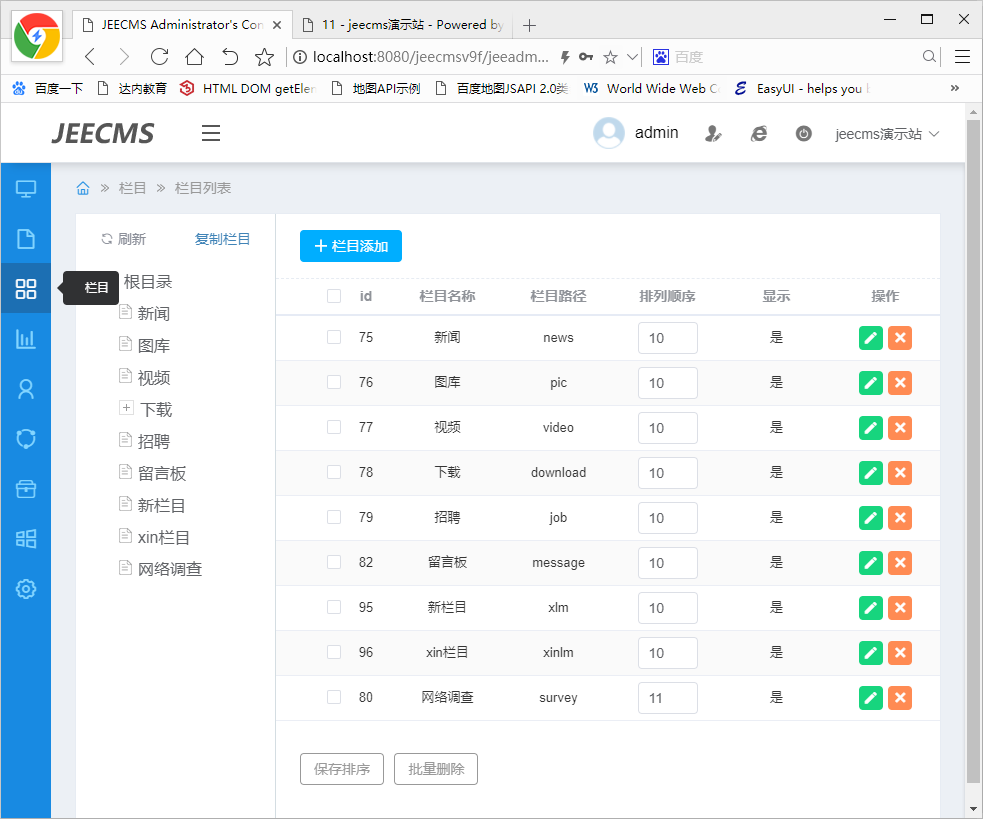Check the checkbox for the 留言板 row
The image size is (983, 819).
334,562
